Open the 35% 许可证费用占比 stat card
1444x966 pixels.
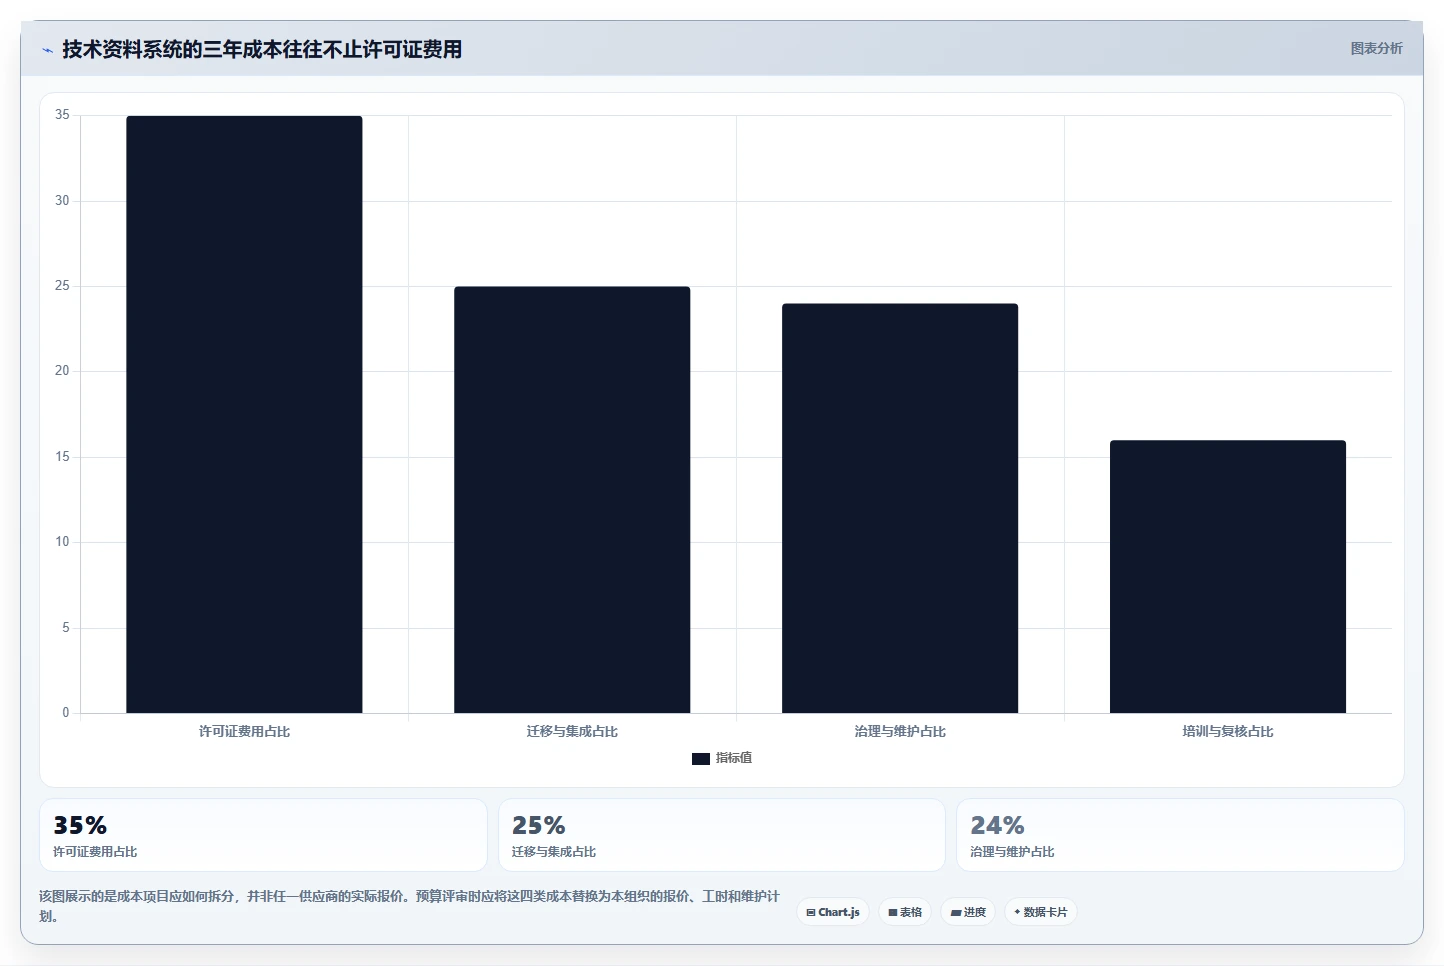pyautogui.click(x=263, y=835)
